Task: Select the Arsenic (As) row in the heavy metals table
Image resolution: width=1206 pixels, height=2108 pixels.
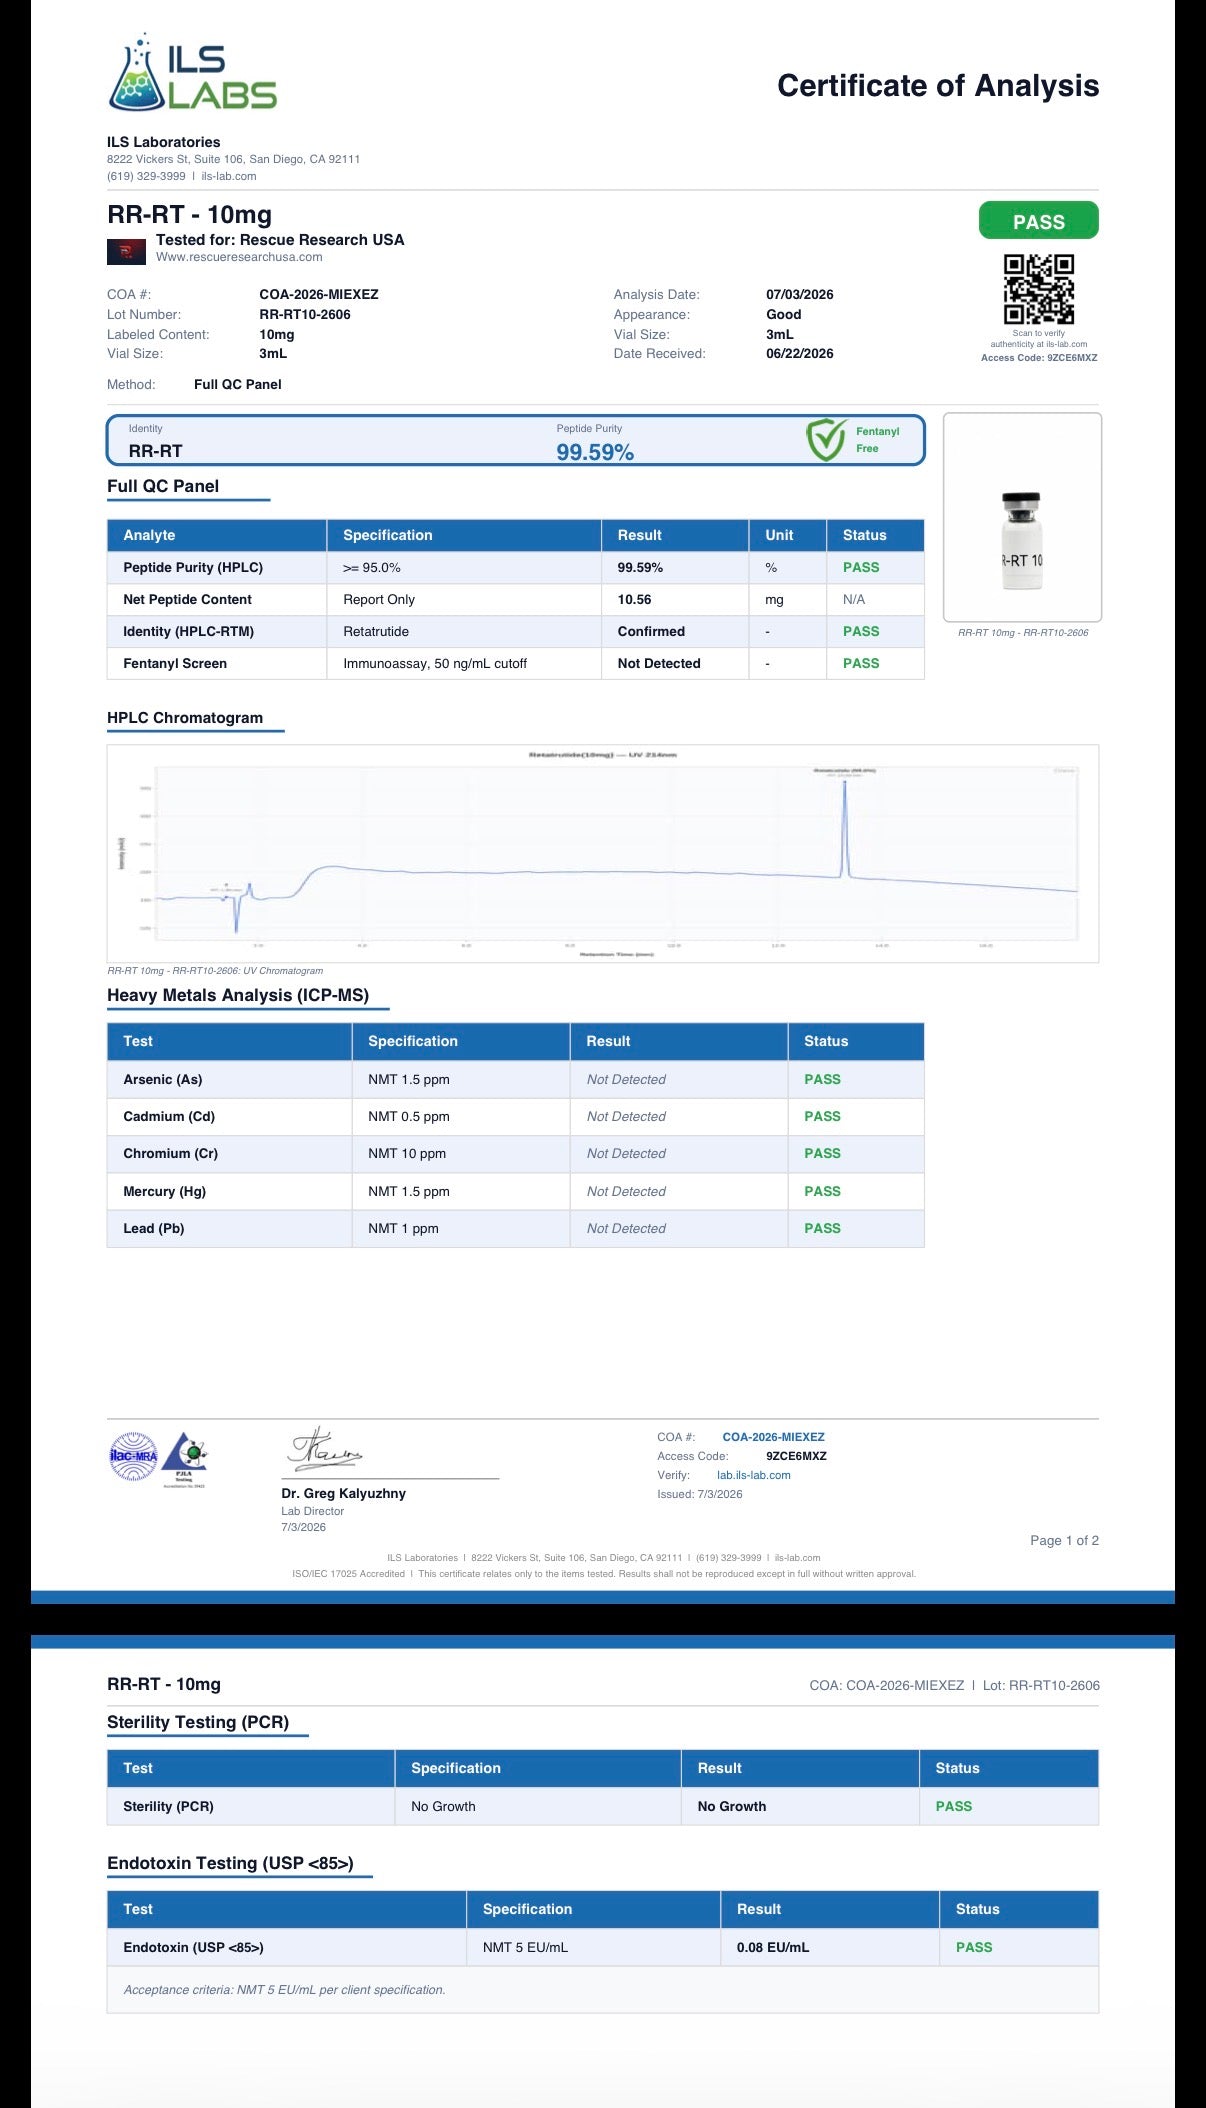Action: (x=515, y=1079)
